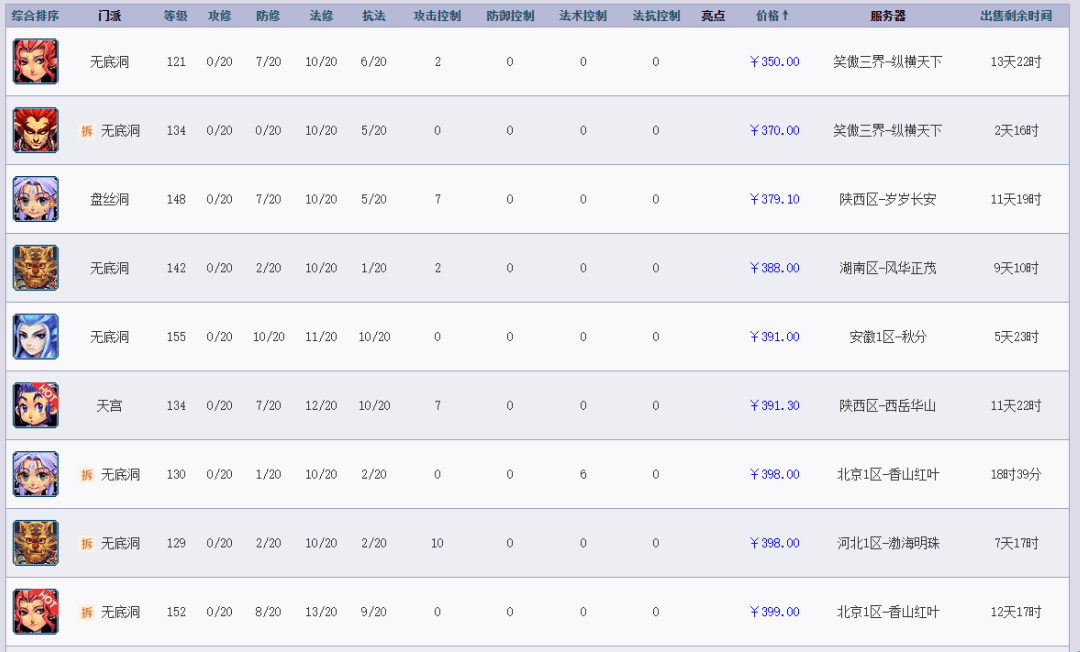This screenshot has height=652, width=1080.
Task: Sort by 综合排序 column header
Action: point(35,16)
